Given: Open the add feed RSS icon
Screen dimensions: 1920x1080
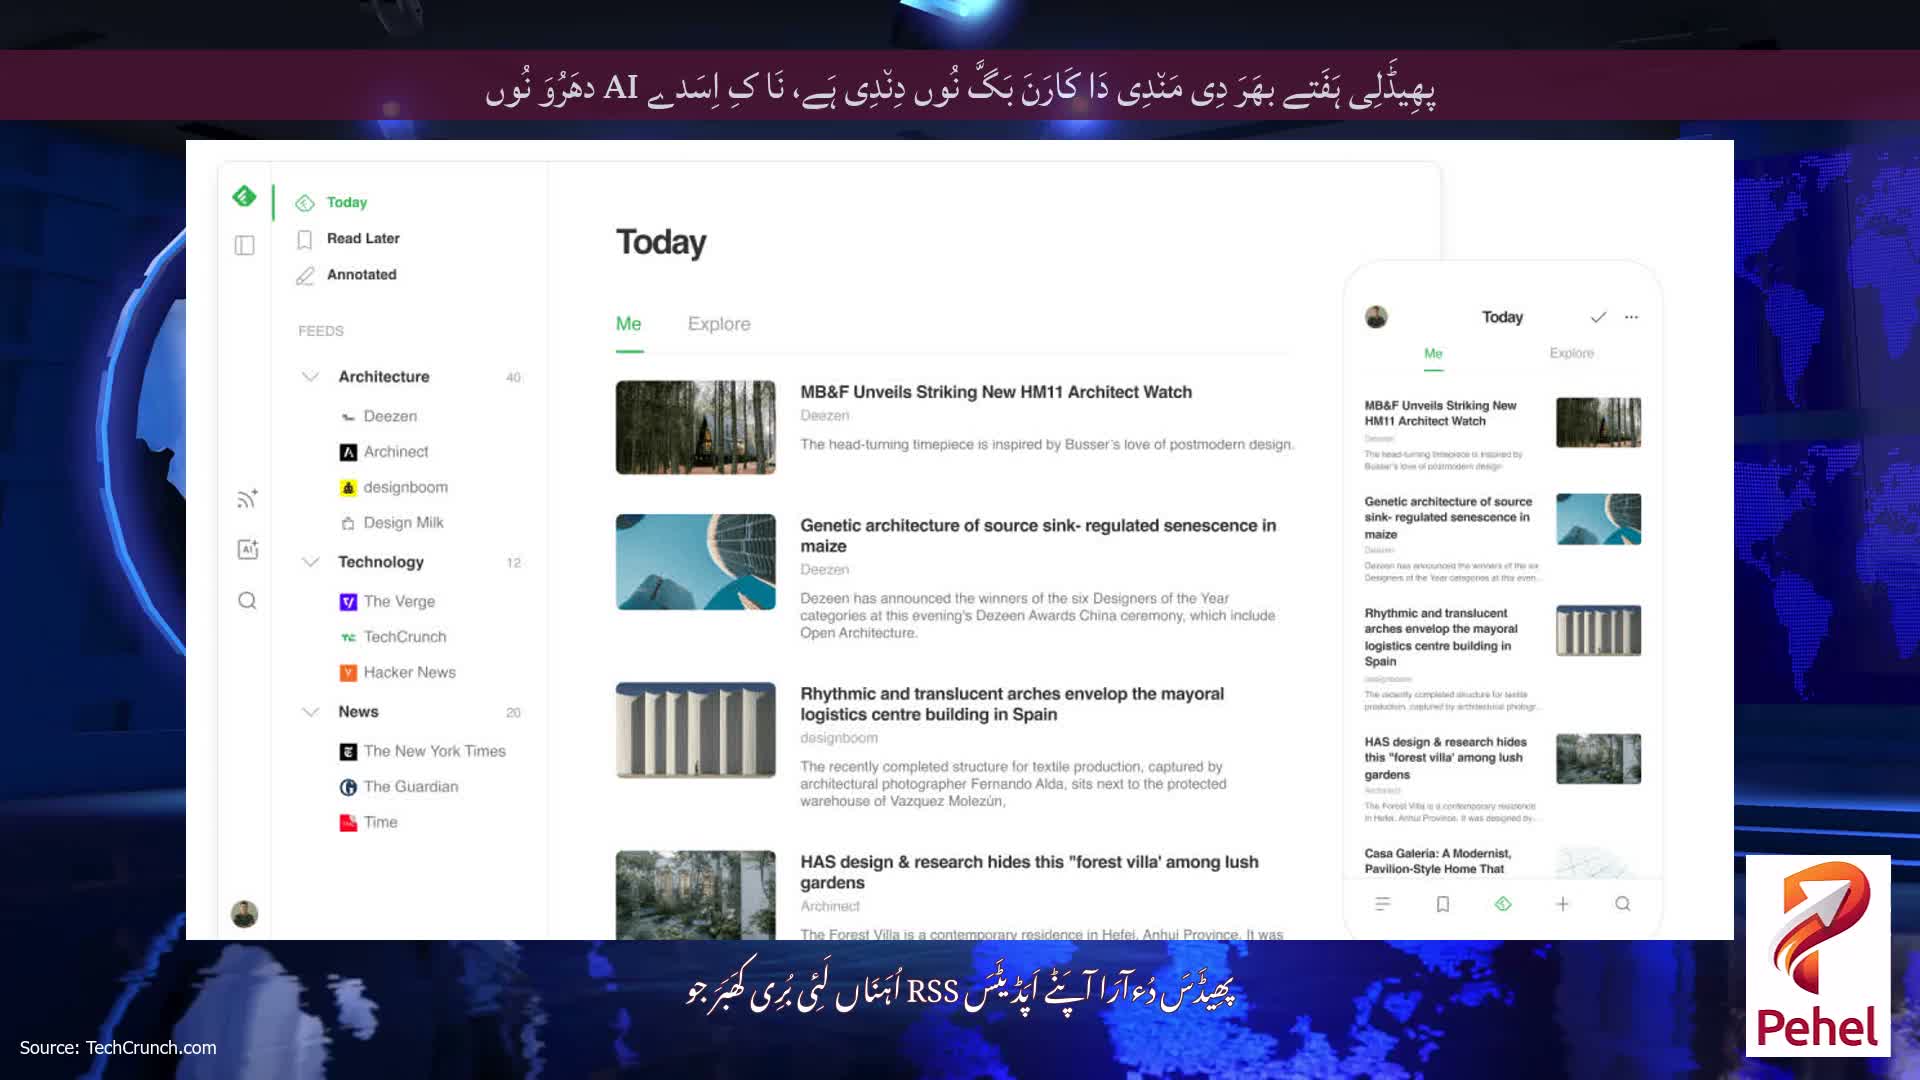Looking at the screenshot, I should tap(247, 498).
